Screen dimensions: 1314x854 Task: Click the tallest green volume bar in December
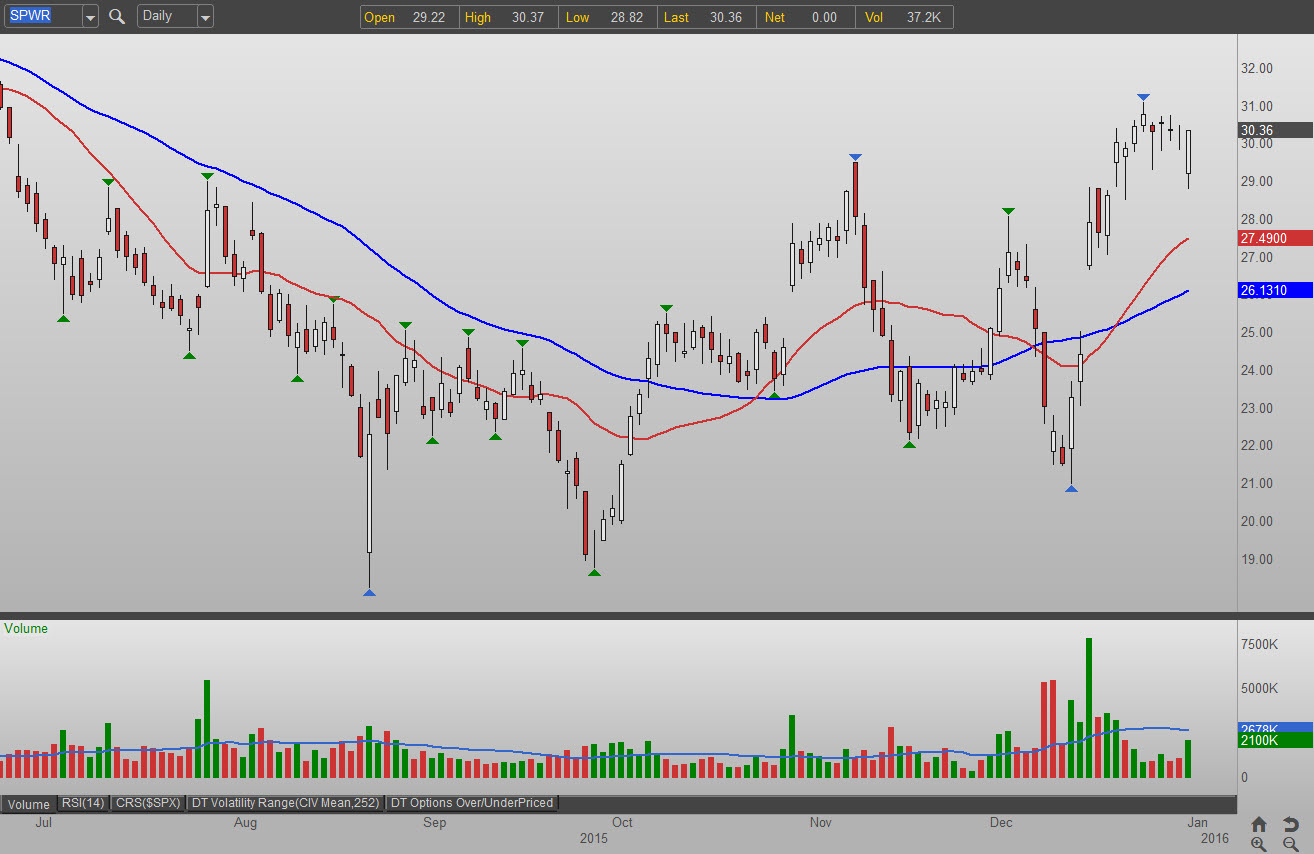[1089, 708]
